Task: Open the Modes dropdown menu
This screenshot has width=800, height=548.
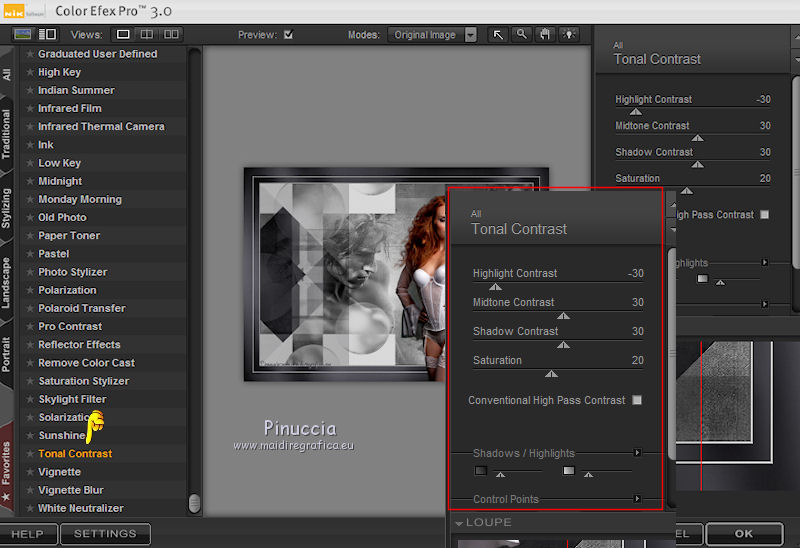Action: (x=470, y=35)
